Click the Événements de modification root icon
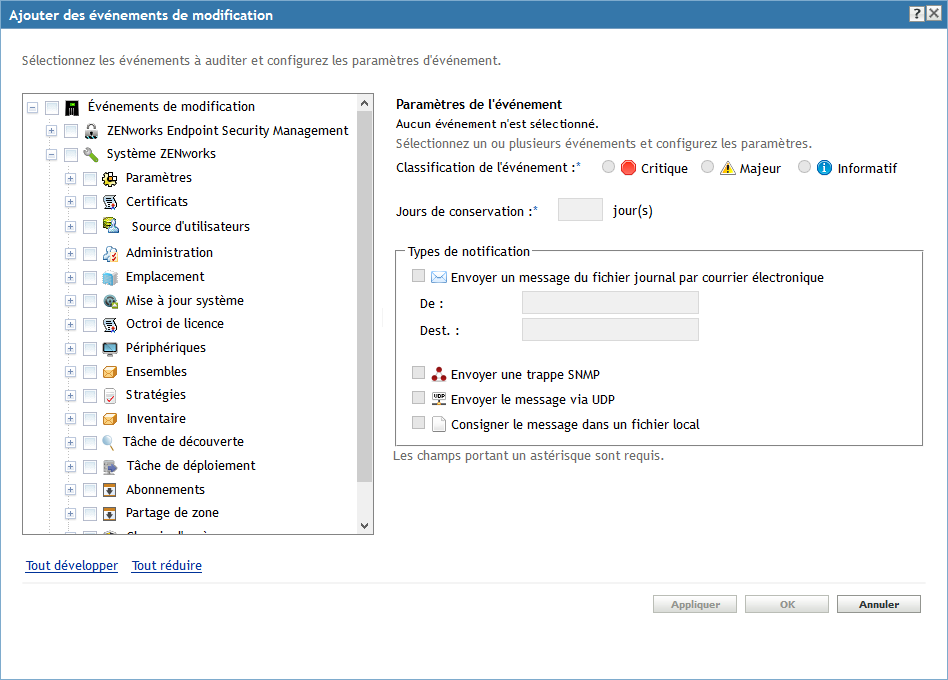 [72, 108]
